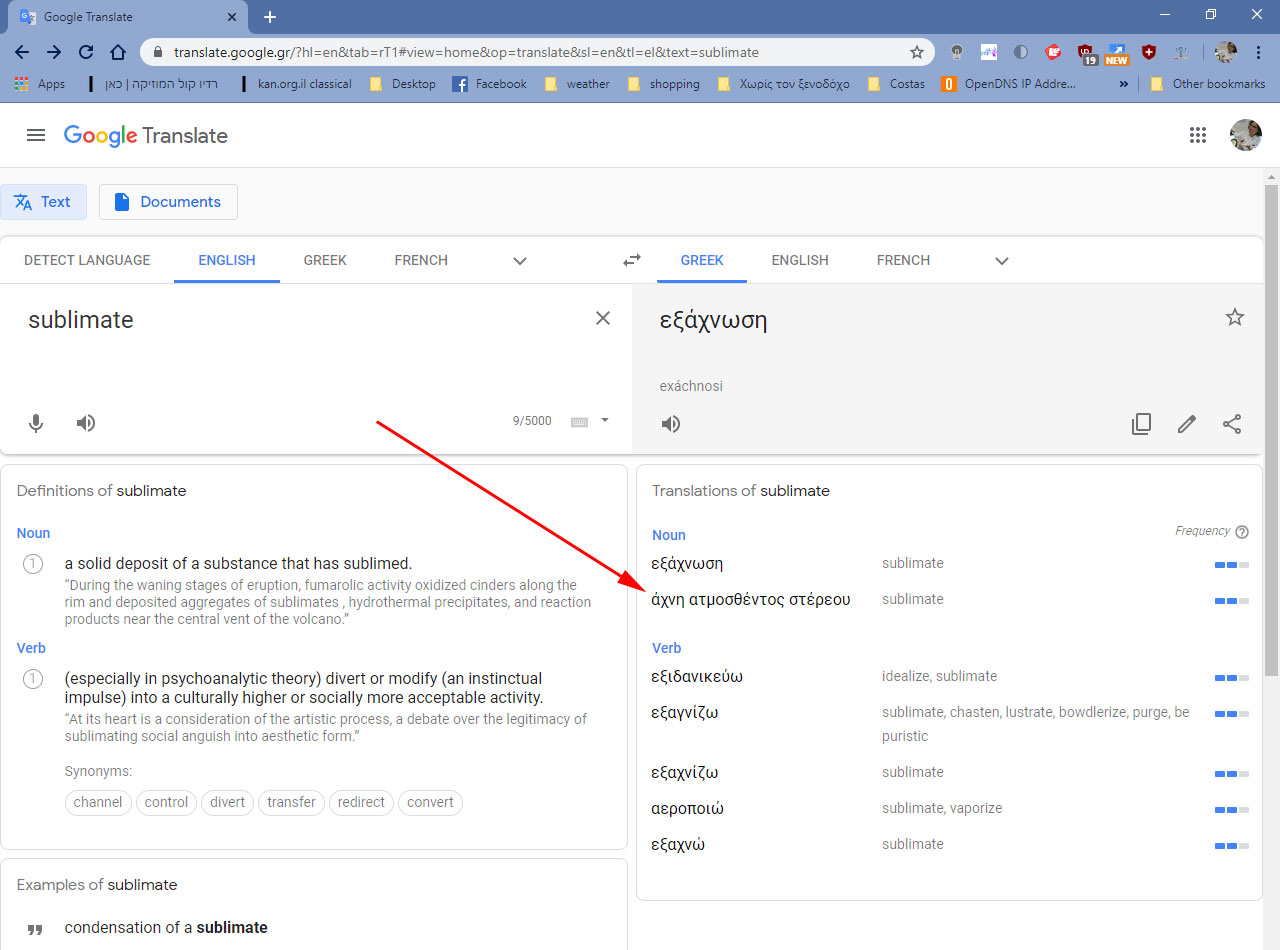Select Detect Language source tab
1280x950 pixels.
pos(87,260)
